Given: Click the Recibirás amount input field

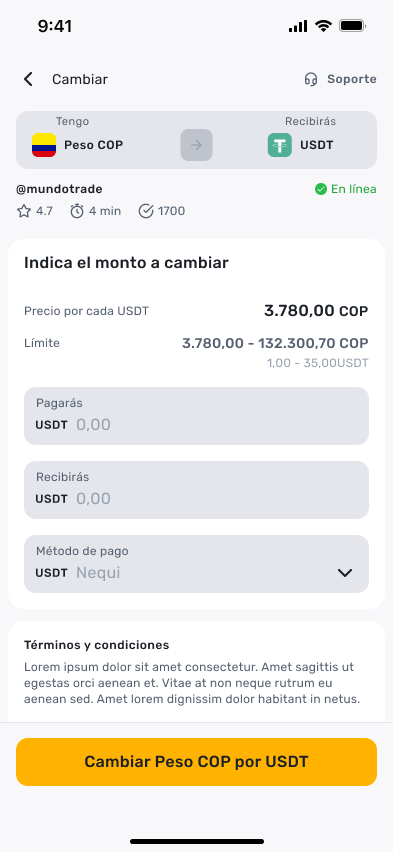Looking at the screenshot, I should point(196,490).
